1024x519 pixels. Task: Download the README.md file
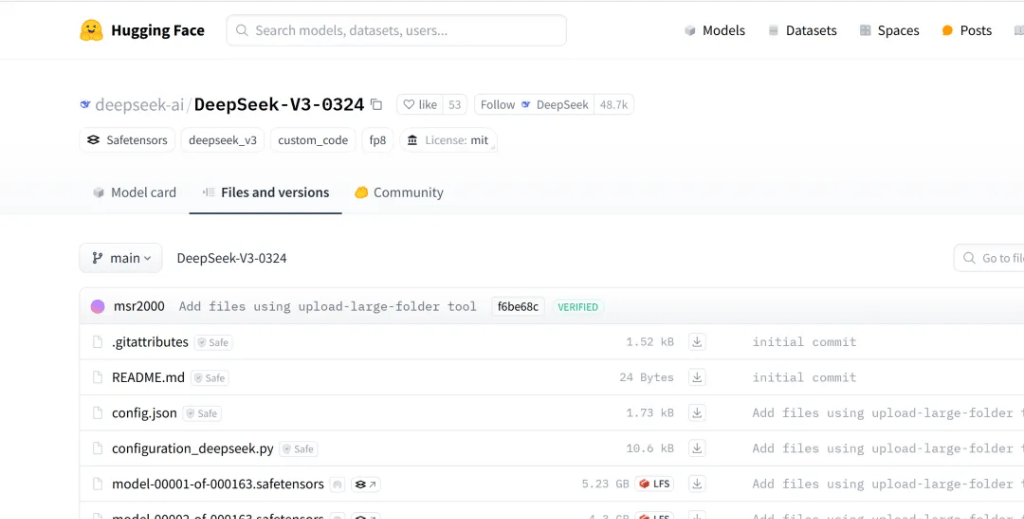(697, 378)
